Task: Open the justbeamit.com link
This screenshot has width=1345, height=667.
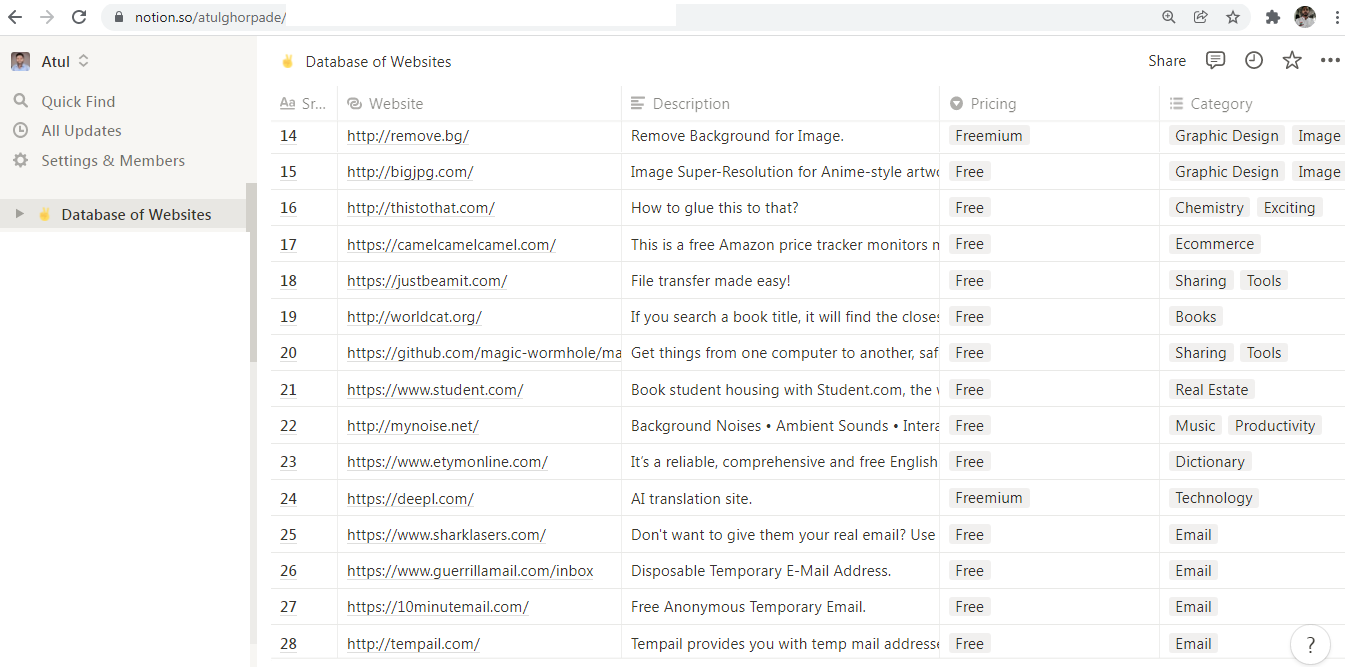Action: [x=427, y=281]
